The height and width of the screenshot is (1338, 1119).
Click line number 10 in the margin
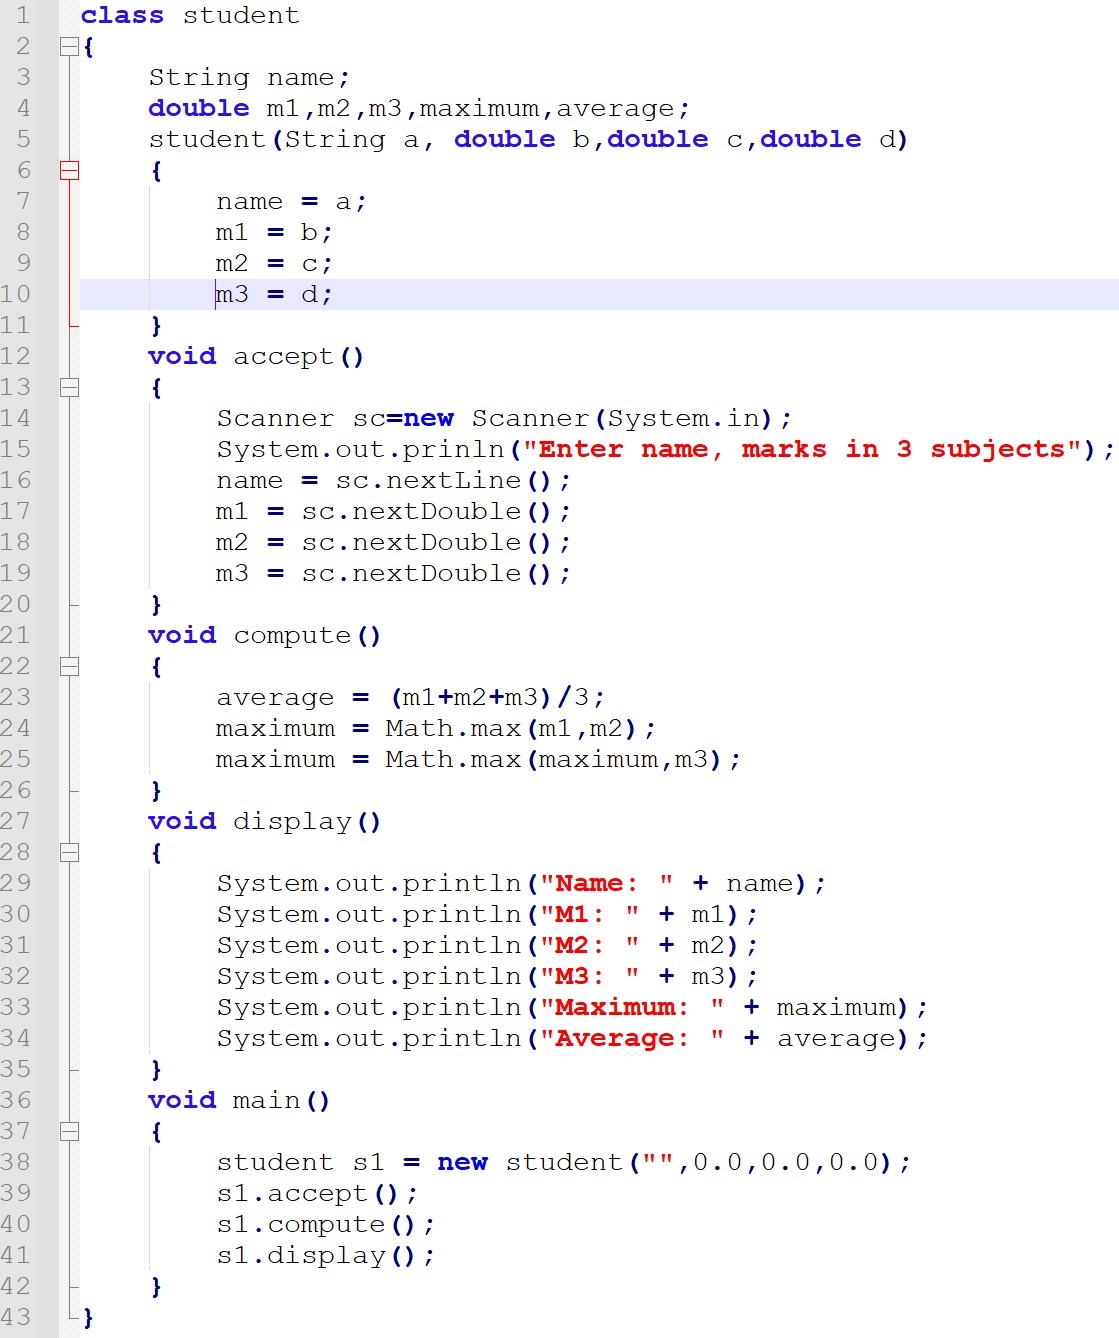15,294
